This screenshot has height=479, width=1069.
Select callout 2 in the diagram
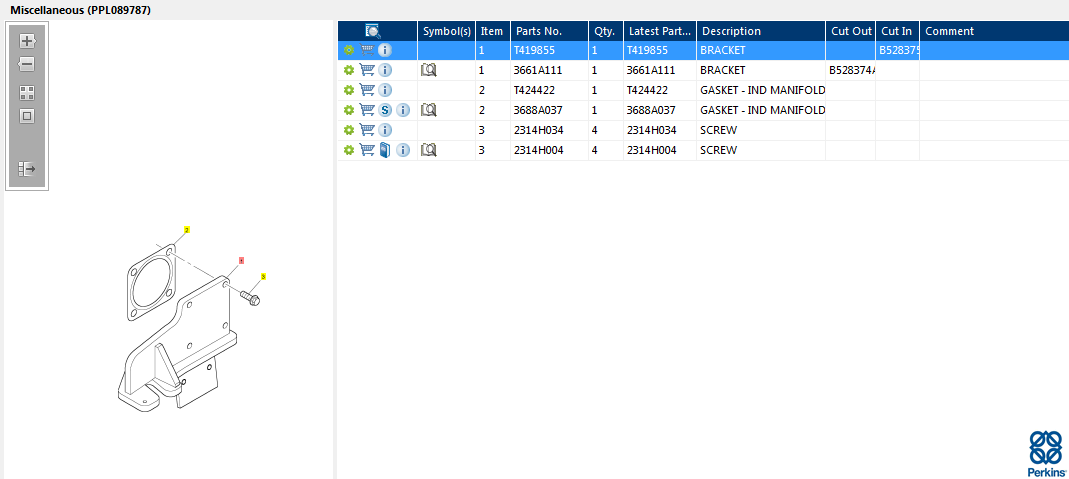[x=187, y=230]
